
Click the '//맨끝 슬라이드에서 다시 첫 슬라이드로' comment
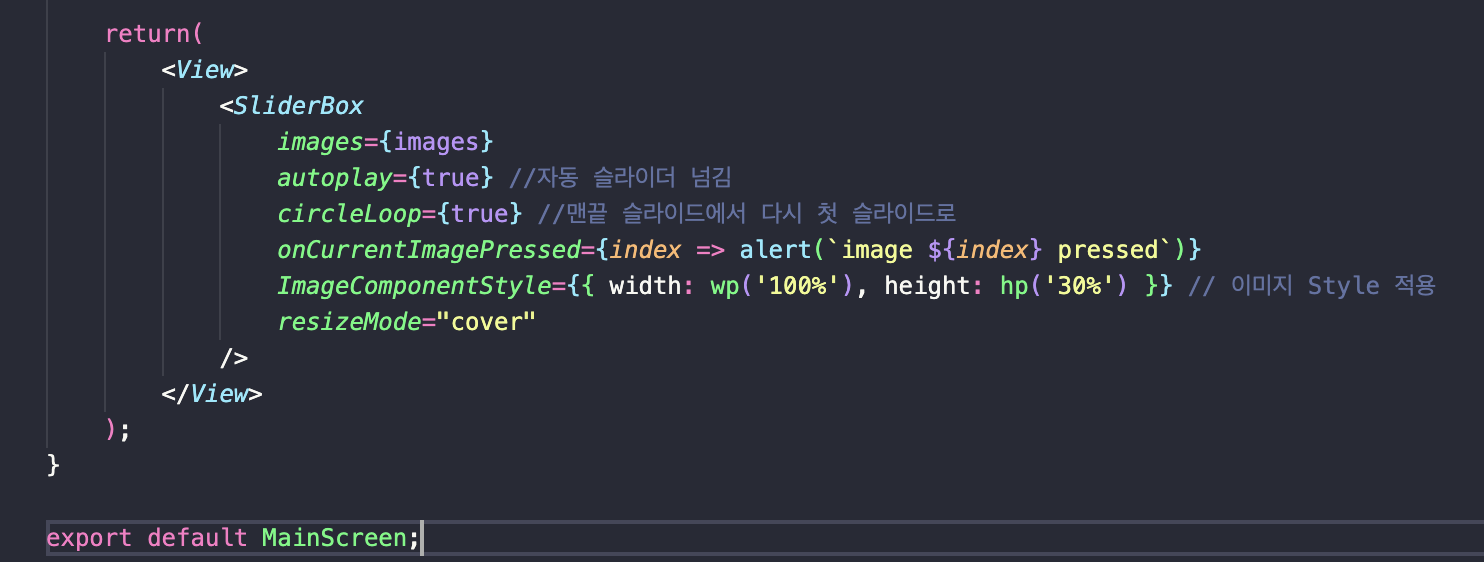tap(747, 213)
